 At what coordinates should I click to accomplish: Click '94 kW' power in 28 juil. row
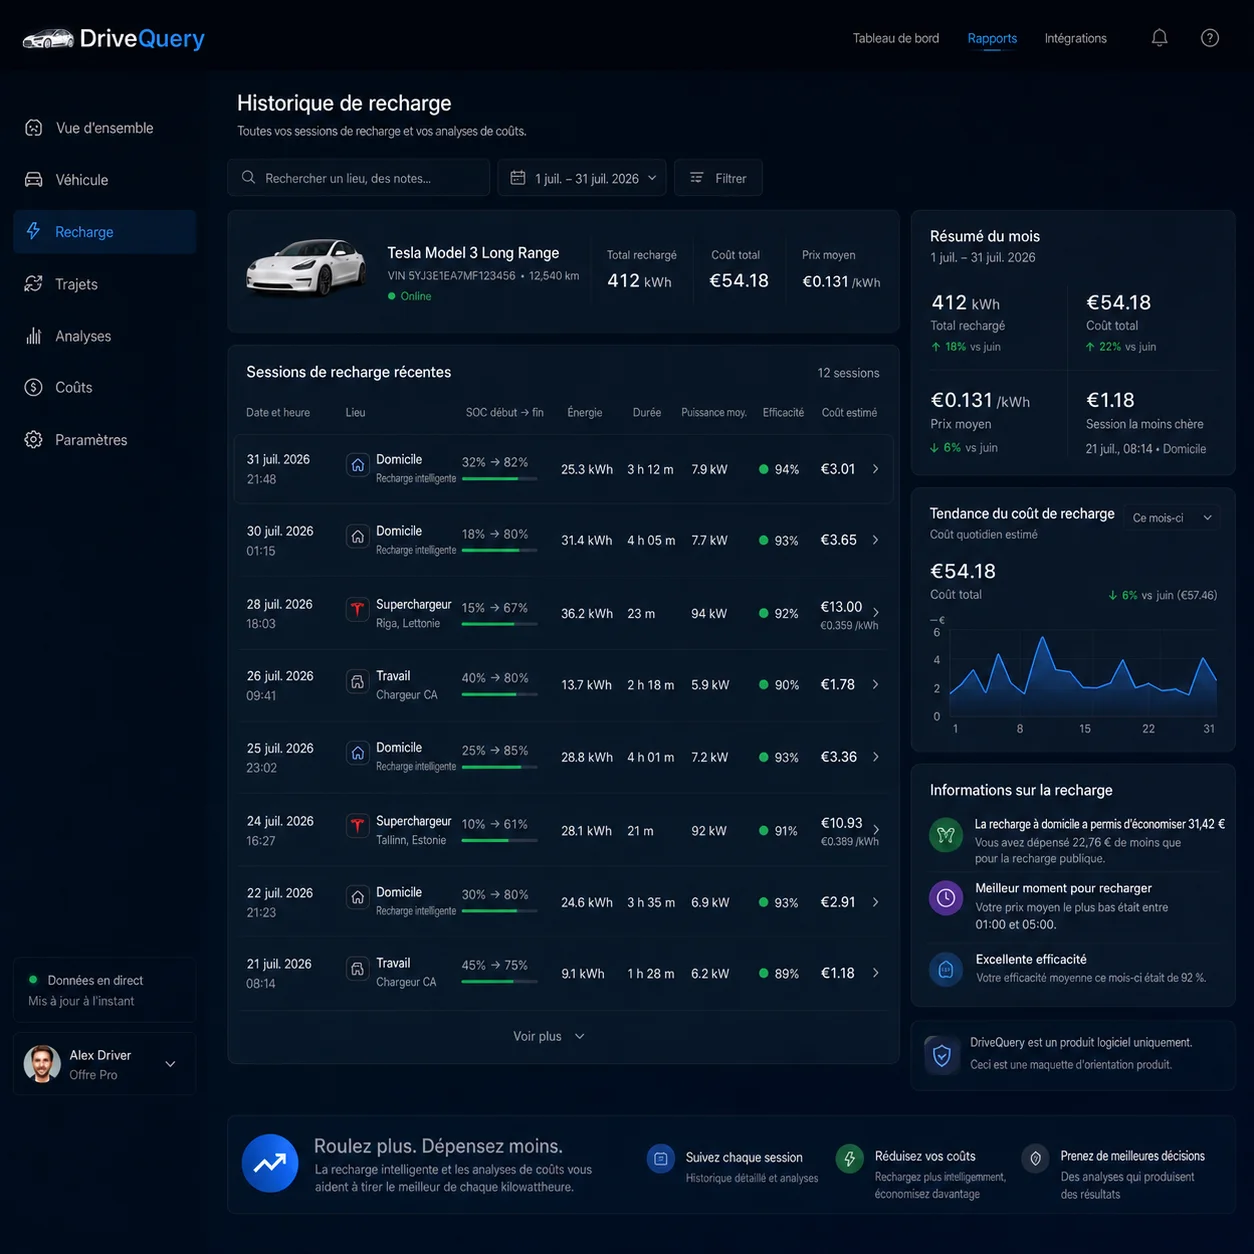point(709,613)
